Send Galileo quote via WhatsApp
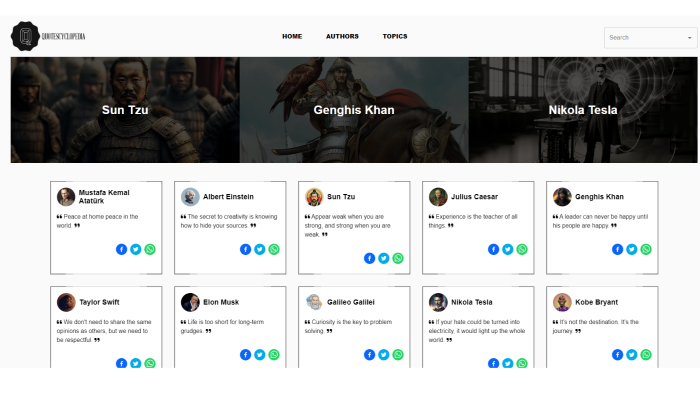The height and width of the screenshot is (394, 700). point(398,355)
